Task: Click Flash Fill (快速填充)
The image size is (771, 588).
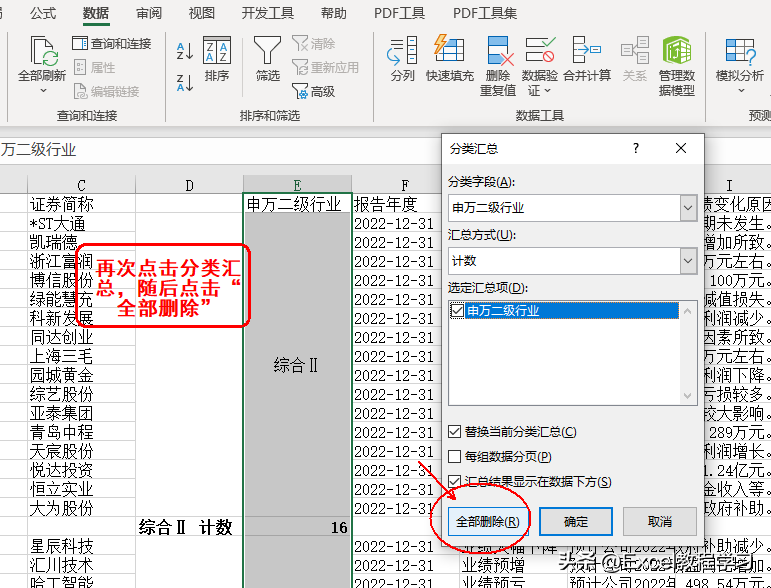Action: coord(449,59)
